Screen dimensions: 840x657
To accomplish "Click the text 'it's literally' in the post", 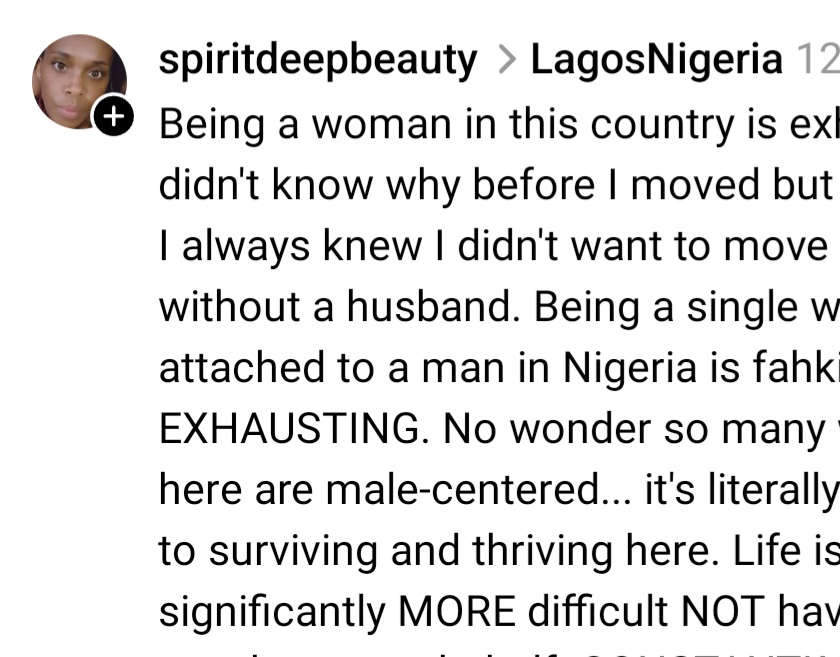I will pyautogui.click(x=742, y=490).
